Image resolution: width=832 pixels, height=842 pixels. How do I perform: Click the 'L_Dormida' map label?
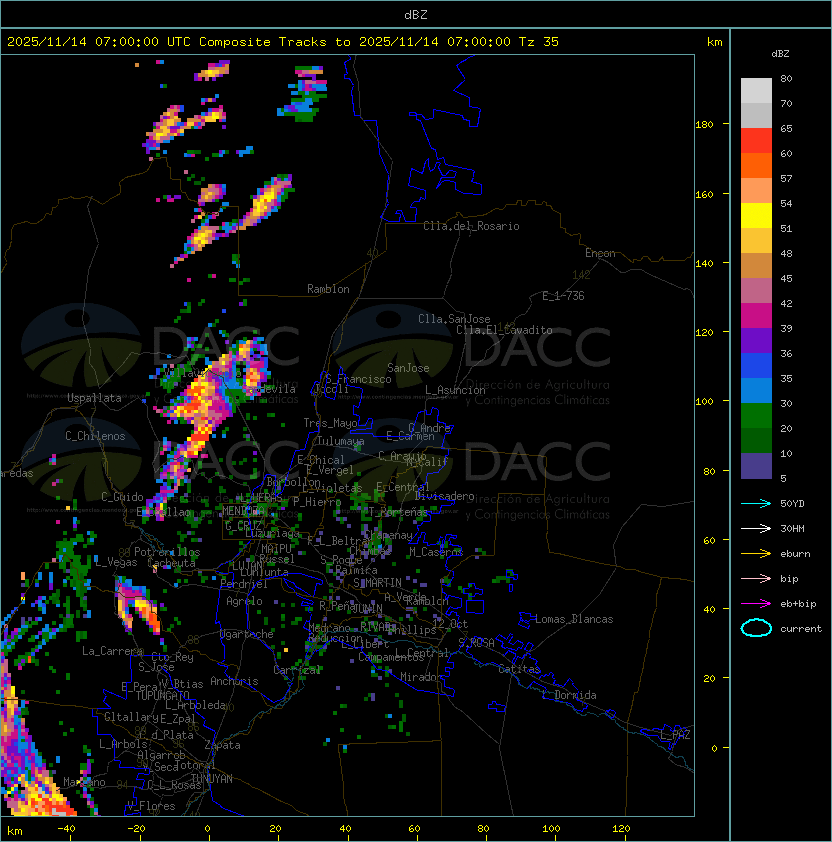(569, 695)
